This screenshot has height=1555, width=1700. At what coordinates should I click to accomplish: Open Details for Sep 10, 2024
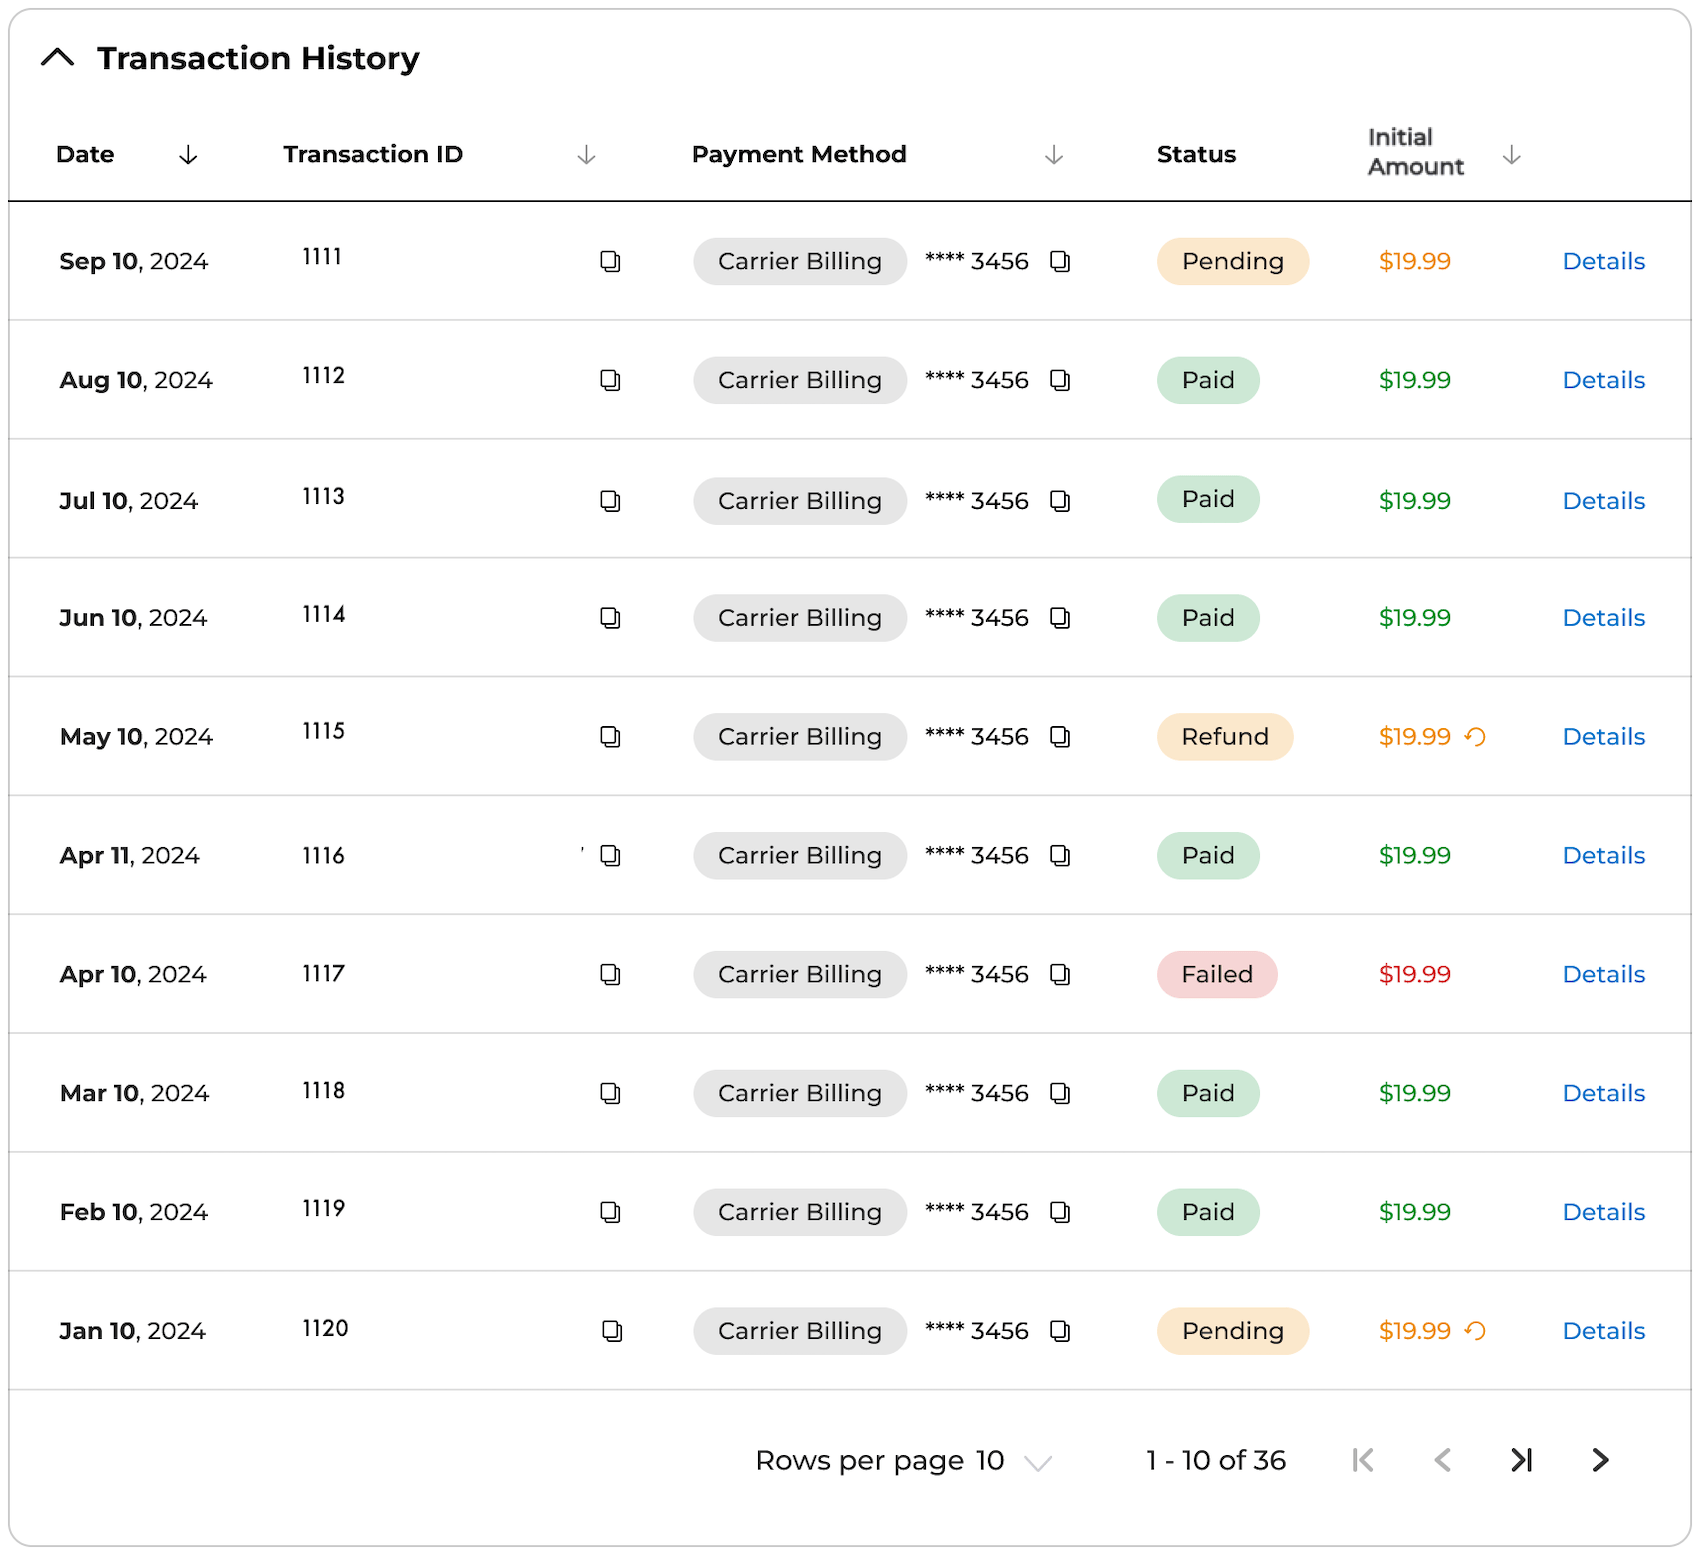point(1603,261)
